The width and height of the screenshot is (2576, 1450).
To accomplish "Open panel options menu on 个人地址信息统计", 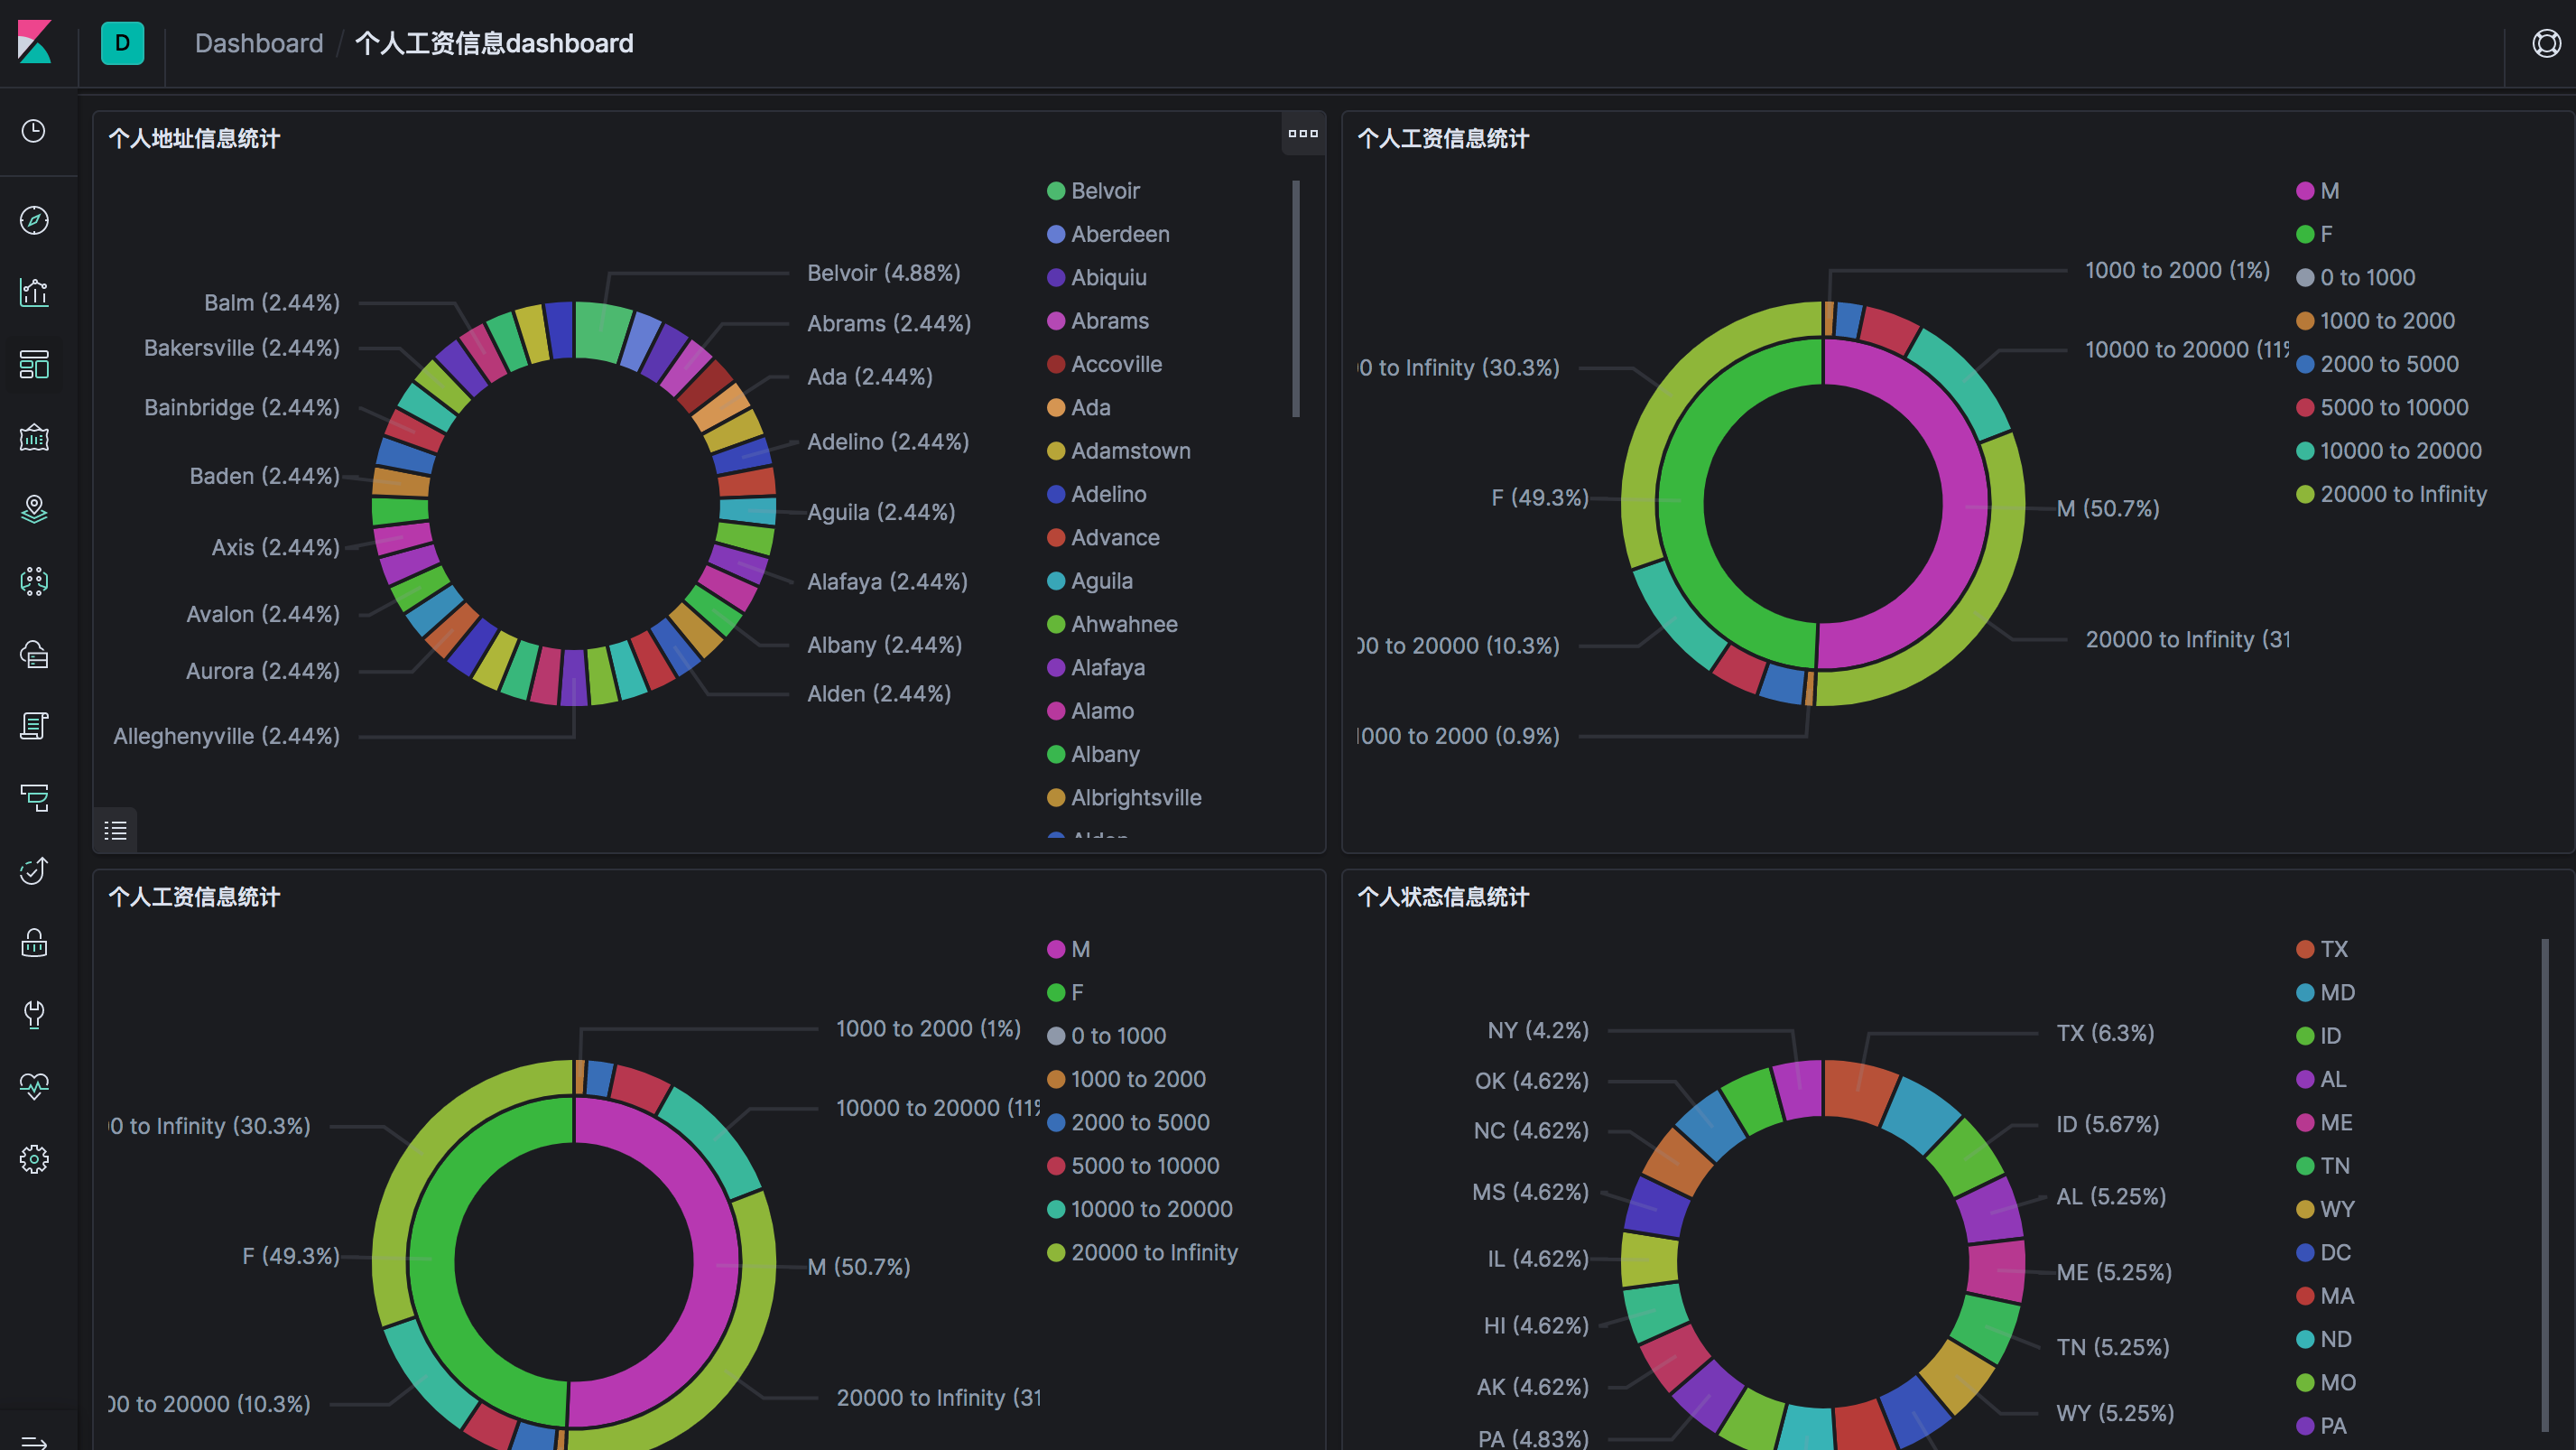I will pyautogui.click(x=1303, y=133).
